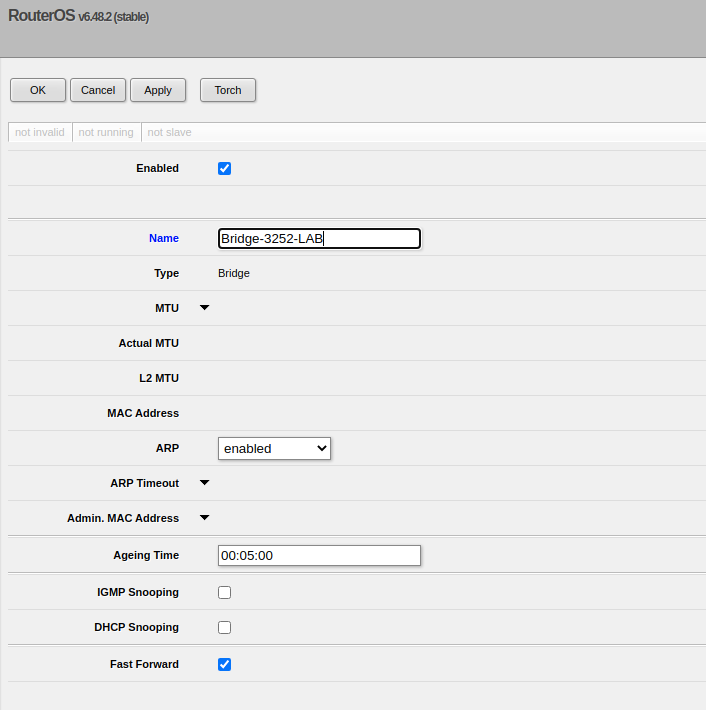
Task: Click the blue Name label
Action: [164, 238]
